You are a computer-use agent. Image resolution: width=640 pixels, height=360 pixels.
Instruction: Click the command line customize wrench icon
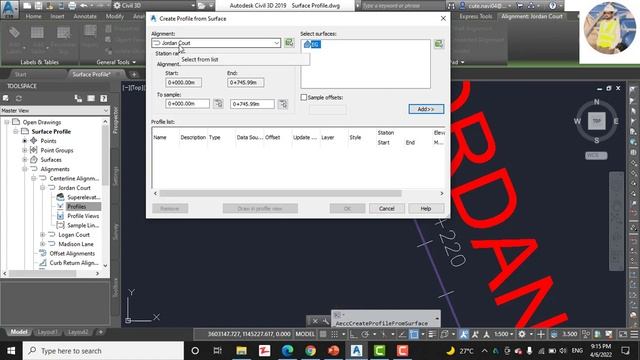click(326, 321)
